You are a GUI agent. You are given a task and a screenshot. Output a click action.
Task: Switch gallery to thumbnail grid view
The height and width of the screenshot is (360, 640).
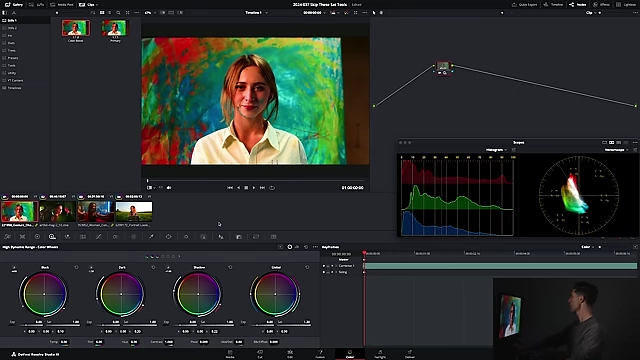pyautogui.click(x=102, y=13)
